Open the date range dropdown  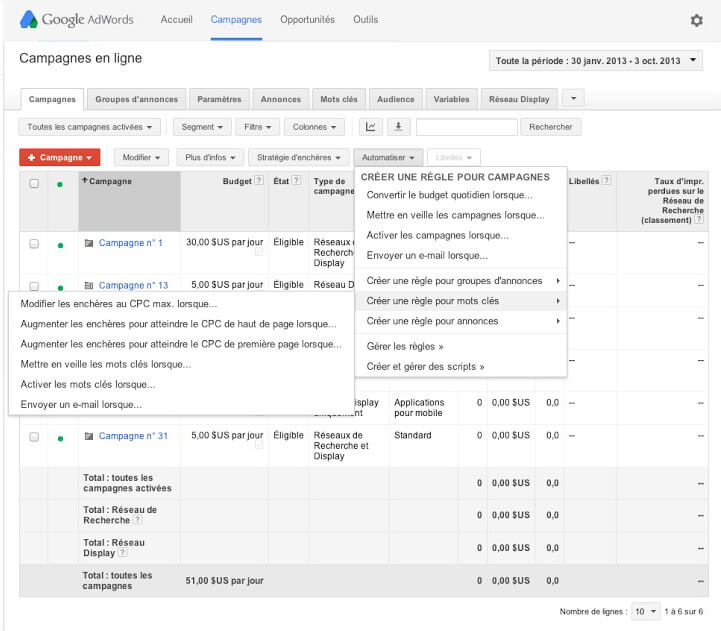click(x=595, y=61)
